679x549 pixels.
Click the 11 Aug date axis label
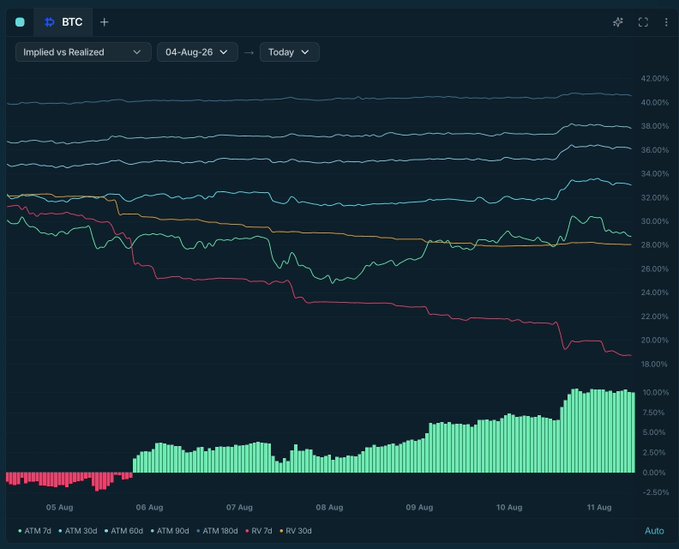coord(599,507)
